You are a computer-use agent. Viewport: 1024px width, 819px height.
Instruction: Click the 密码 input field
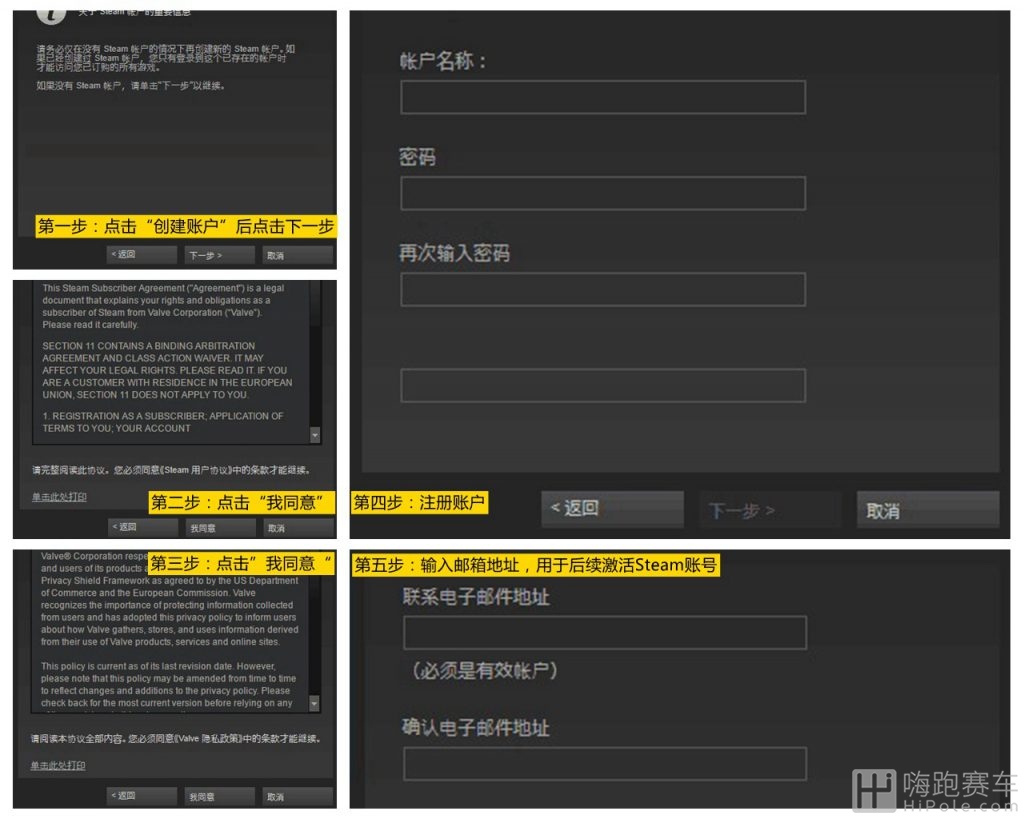click(603, 193)
